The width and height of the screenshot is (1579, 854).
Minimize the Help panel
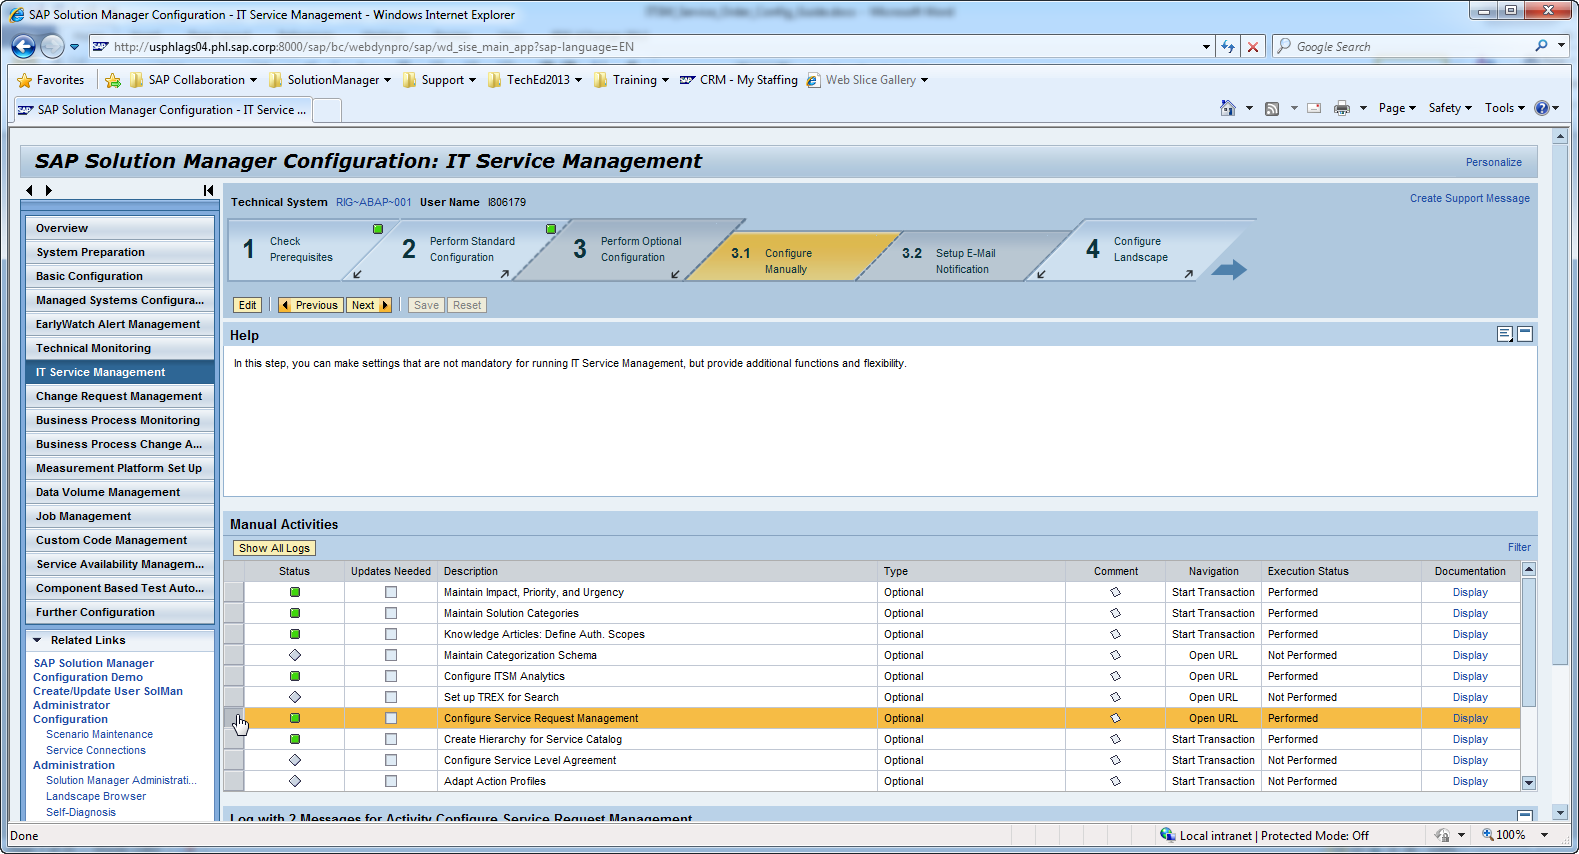[x=1525, y=334]
